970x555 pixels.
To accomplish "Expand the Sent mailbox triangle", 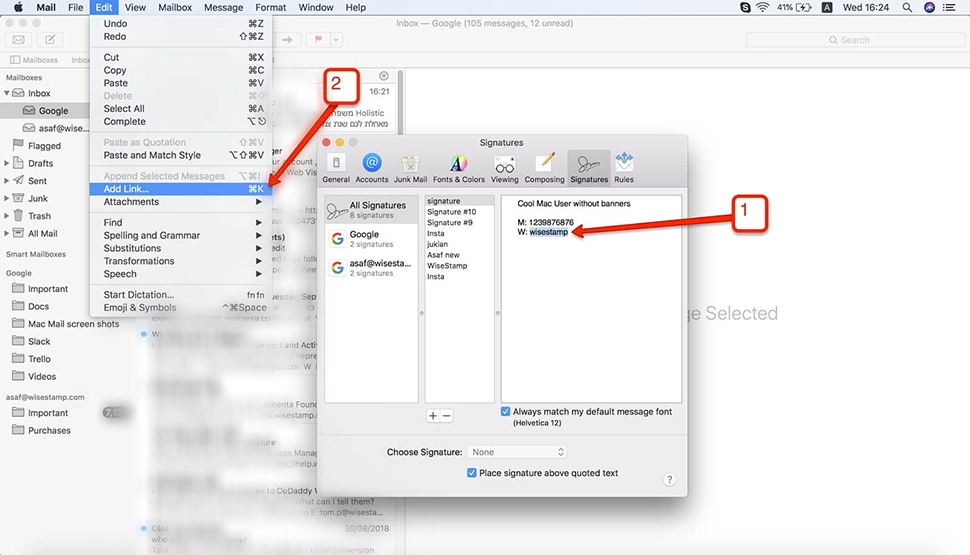I will [7, 181].
